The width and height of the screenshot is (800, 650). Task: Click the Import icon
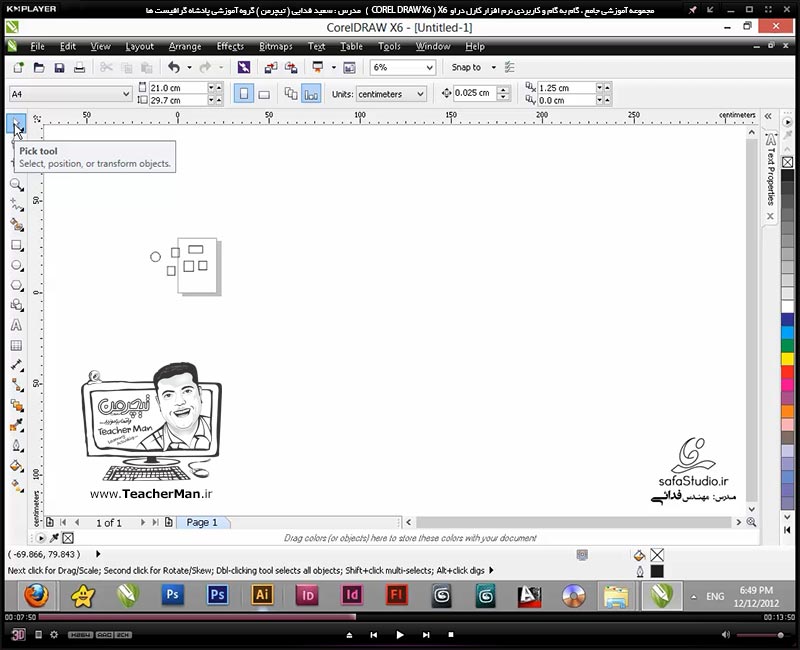[271, 67]
